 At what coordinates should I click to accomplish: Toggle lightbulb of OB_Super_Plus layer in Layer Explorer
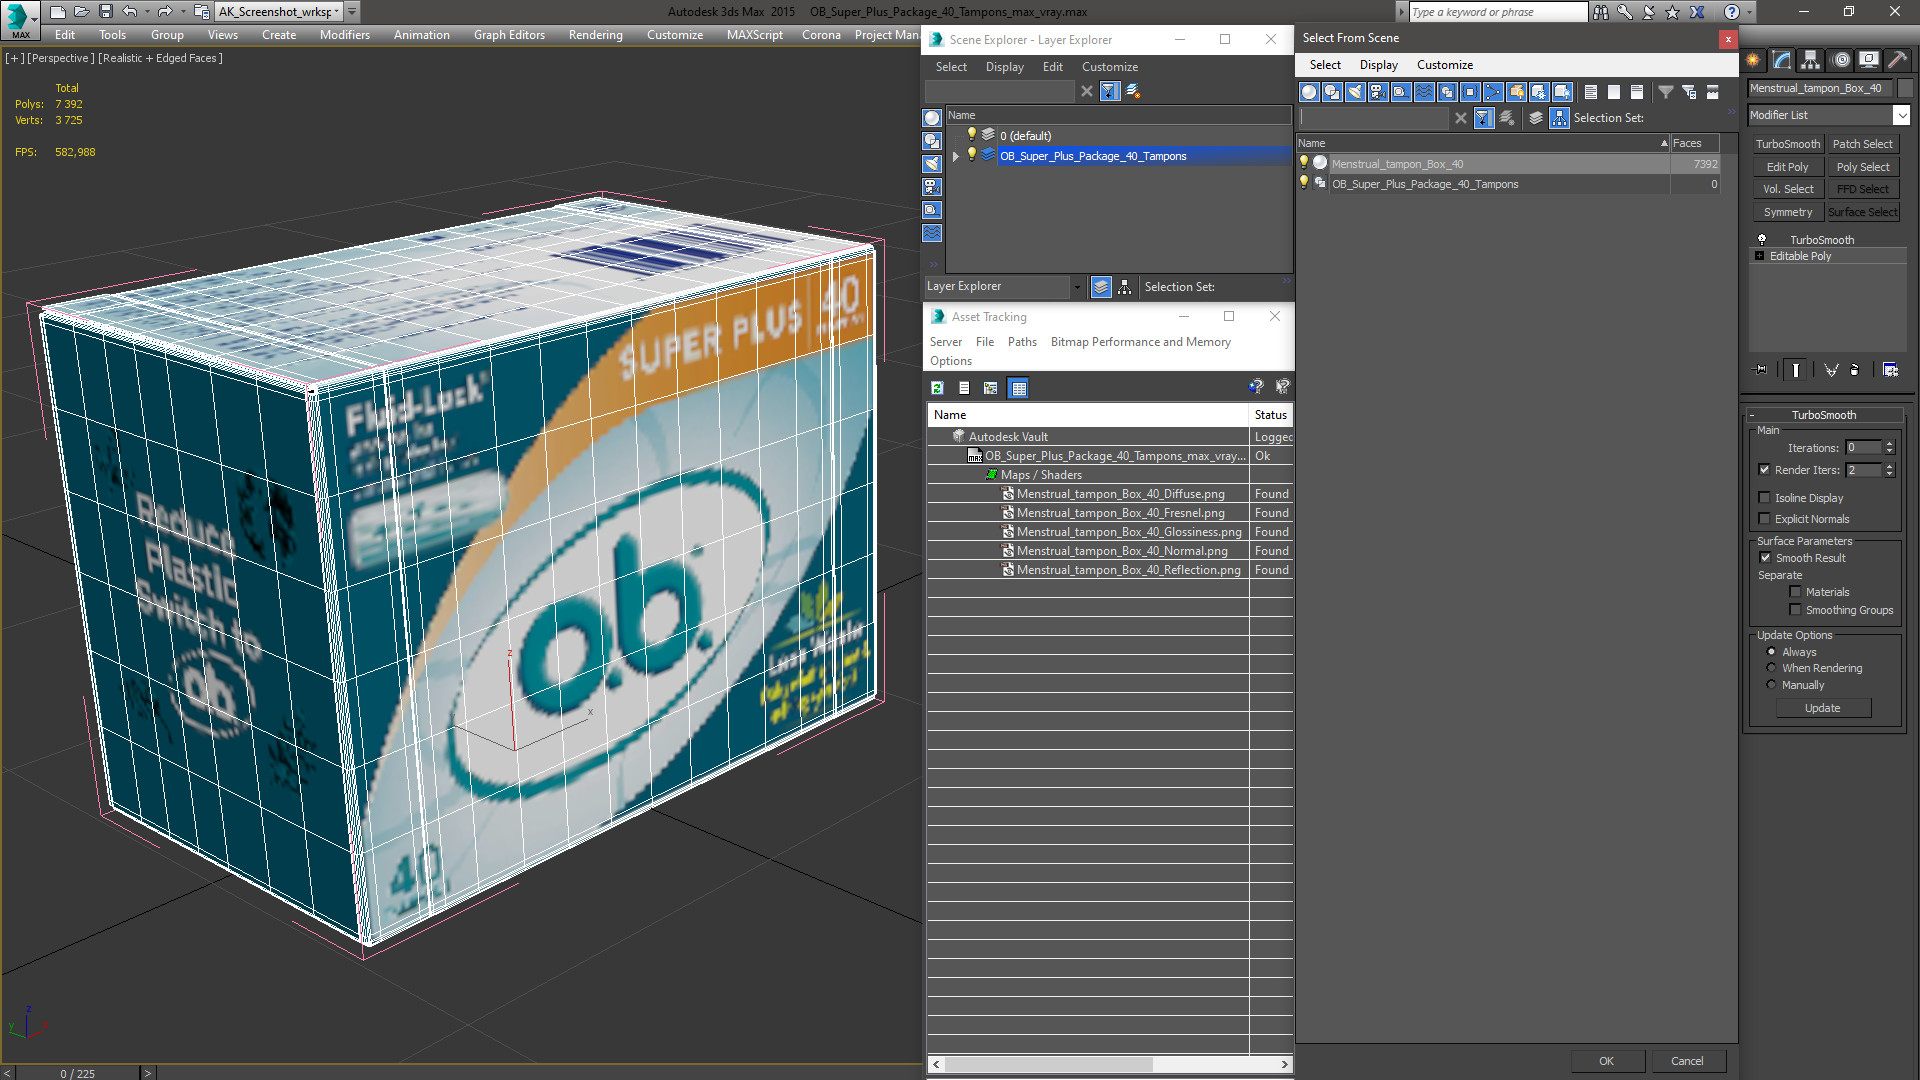point(971,155)
